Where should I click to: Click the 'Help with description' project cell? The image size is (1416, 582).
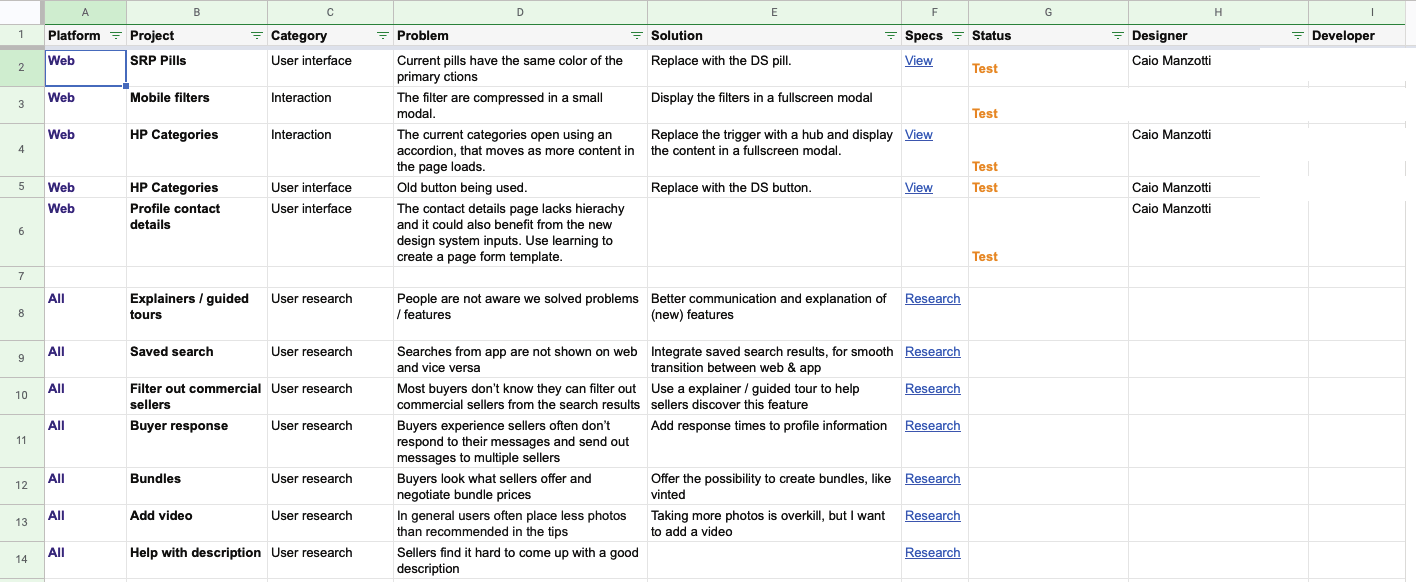point(197,560)
